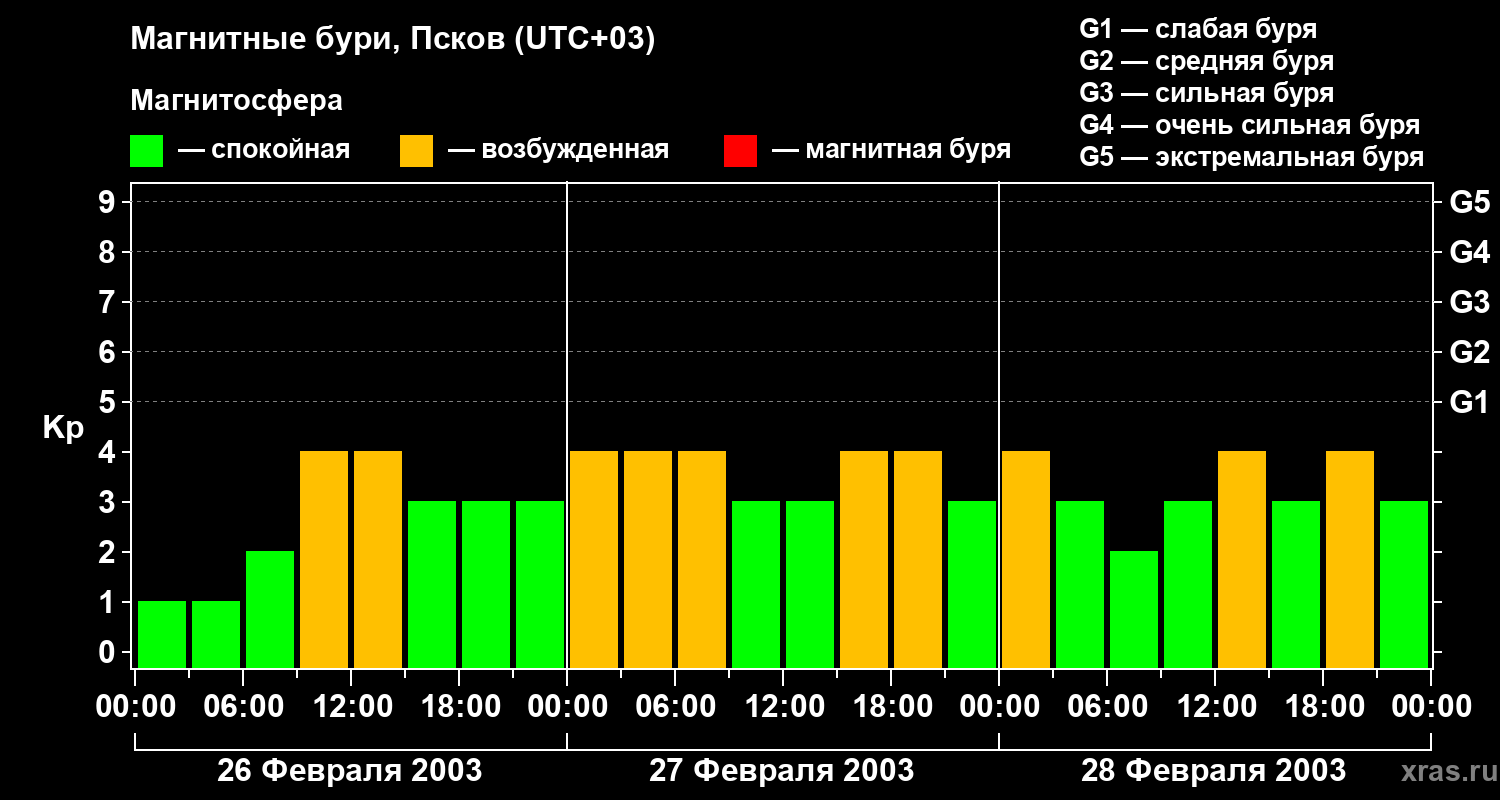Select the '27 Февраля 2003' date label
The image size is (1500, 800).
coord(781,771)
